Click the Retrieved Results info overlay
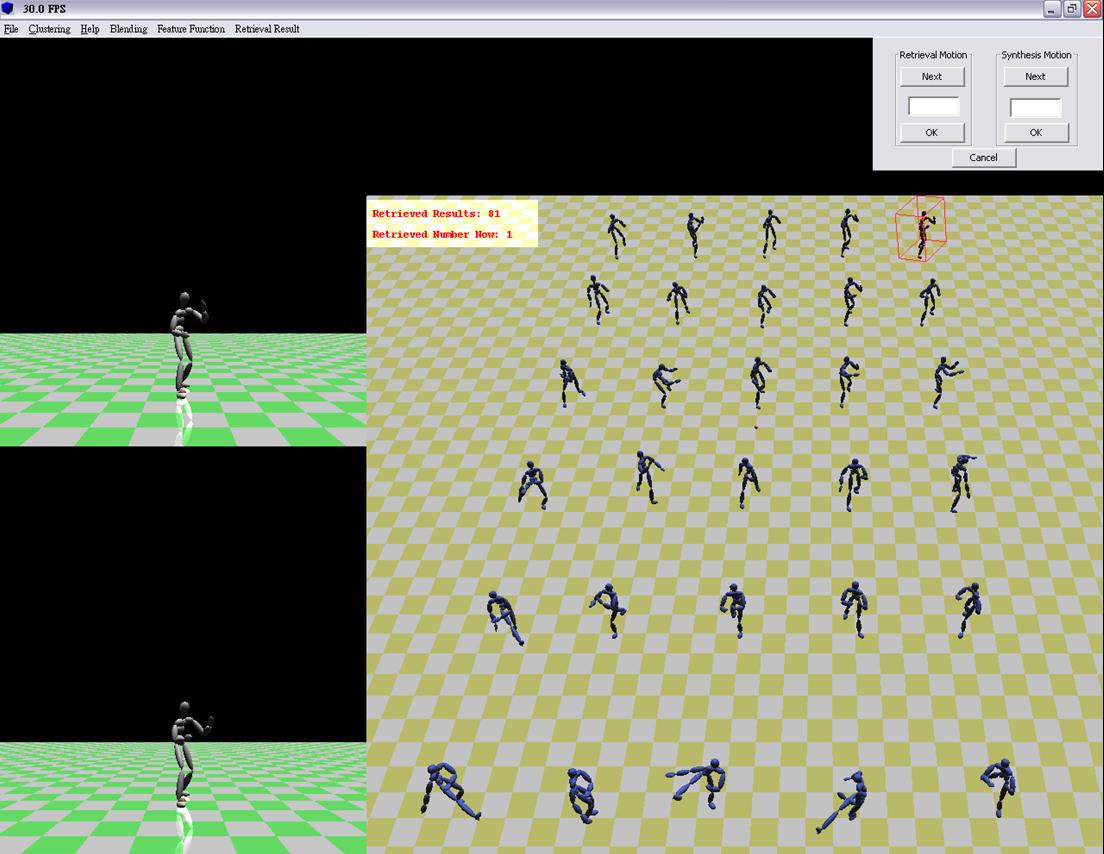Viewport: 1104px width, 854px height. coord(452,223)
